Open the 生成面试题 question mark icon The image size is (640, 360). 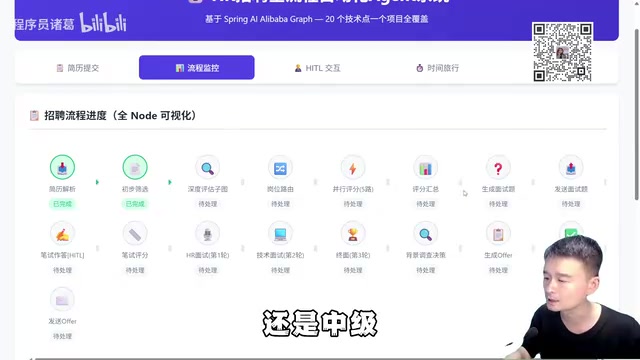(498, 168)
